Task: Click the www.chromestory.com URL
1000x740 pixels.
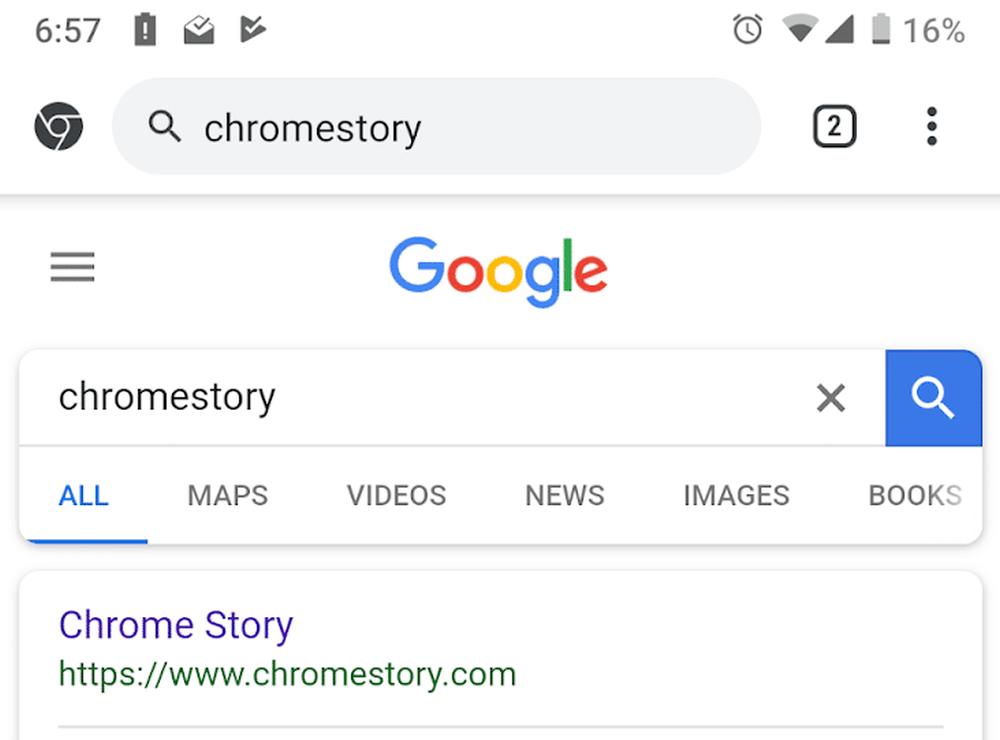Action: (x=287, y=674)
